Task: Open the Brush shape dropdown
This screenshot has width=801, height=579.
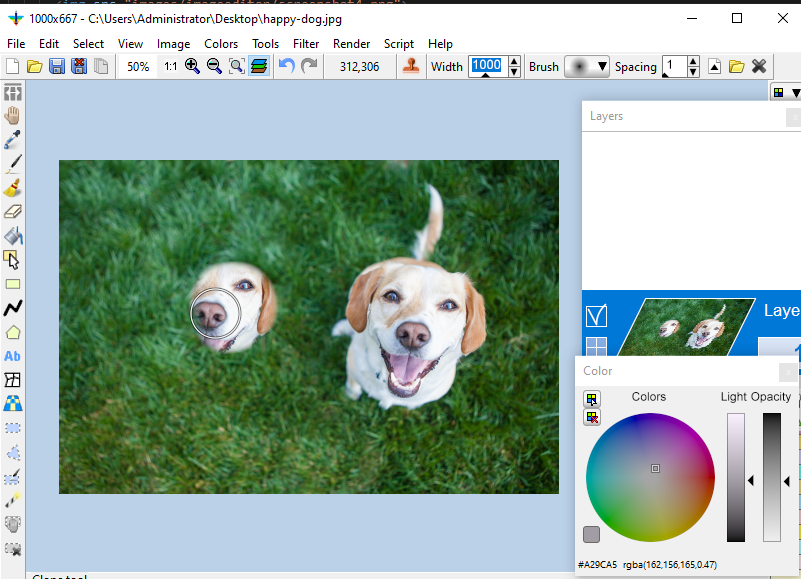Action: [x=587, y=67]
